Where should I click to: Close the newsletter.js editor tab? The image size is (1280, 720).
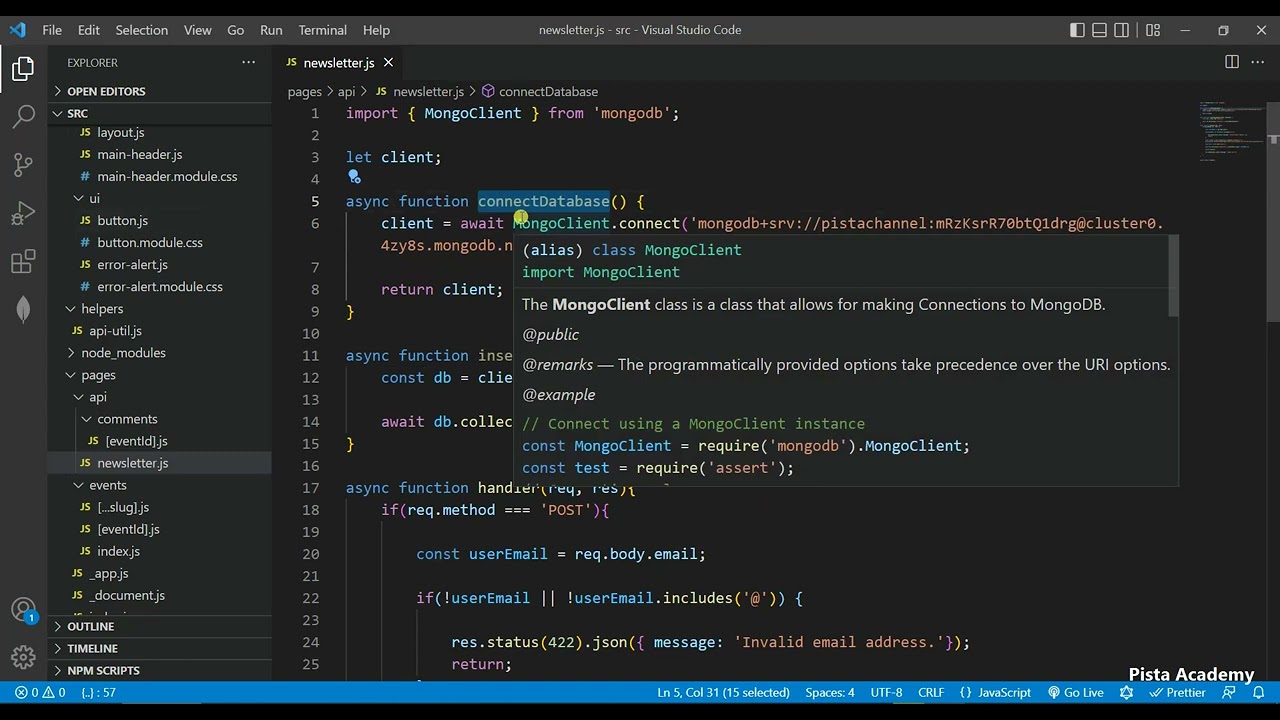388,63
